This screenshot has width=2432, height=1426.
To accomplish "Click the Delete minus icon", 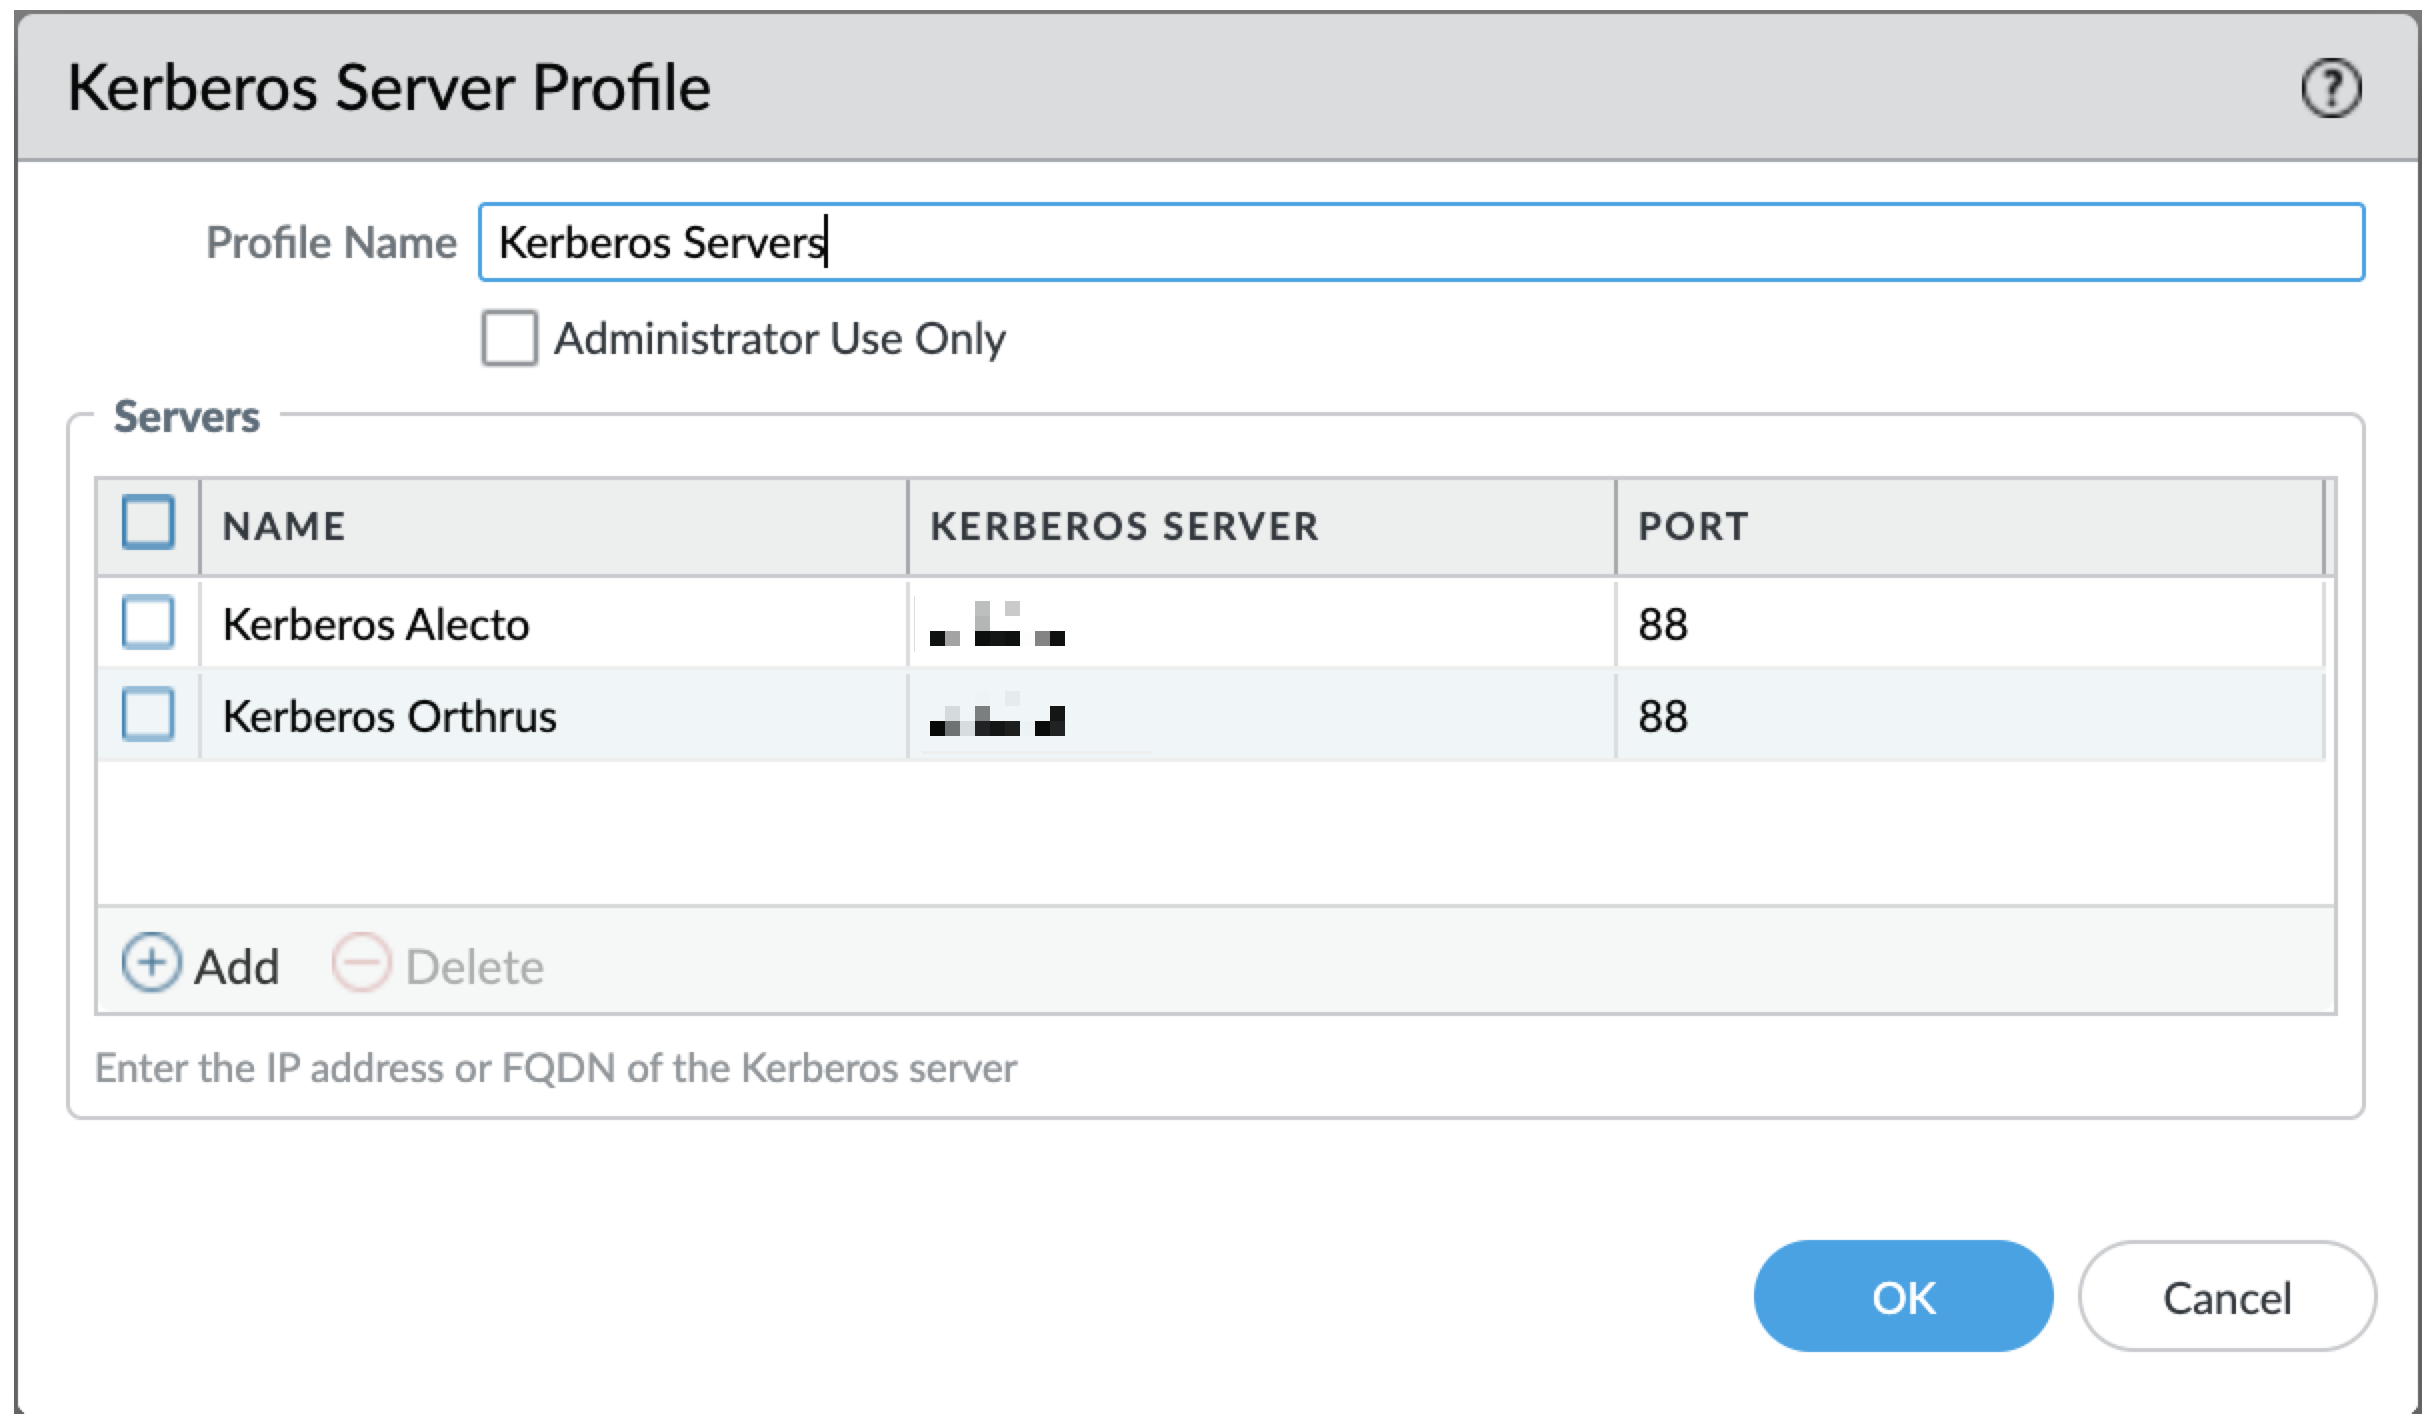I will coord(362,963).
